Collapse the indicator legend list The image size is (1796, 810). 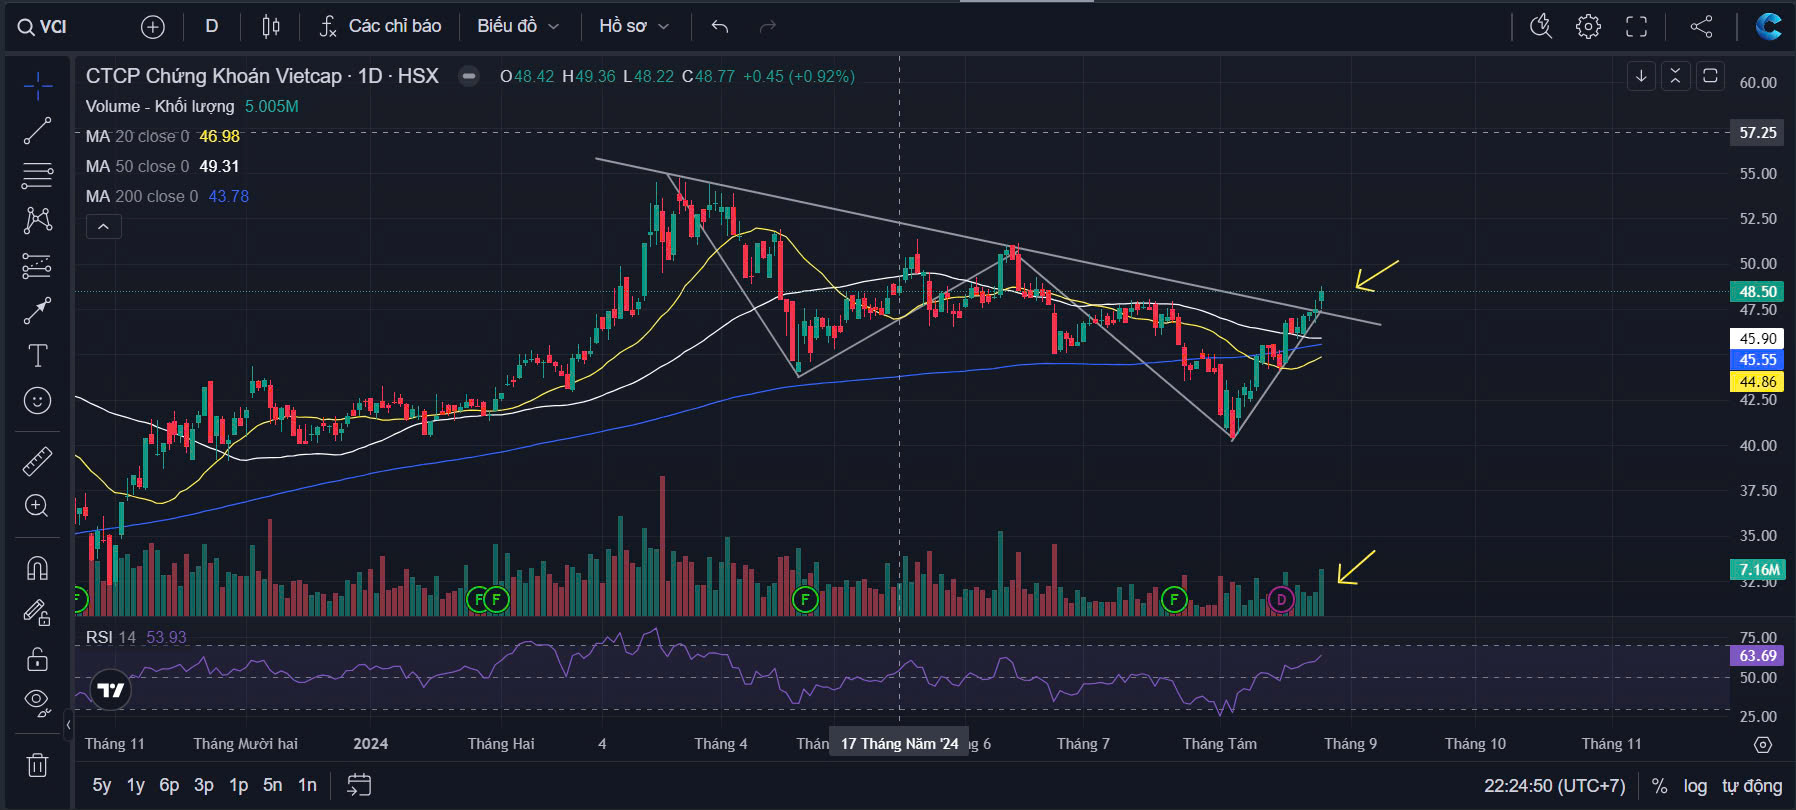click(x=103, y=227)
